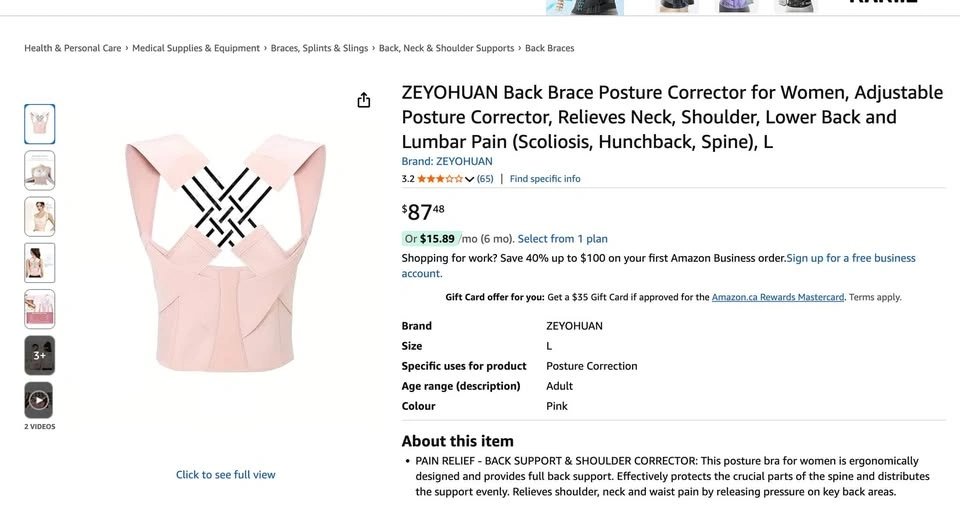
Task: Go to Back Braces breadcrumb
Action: click(x=550, y=48)
